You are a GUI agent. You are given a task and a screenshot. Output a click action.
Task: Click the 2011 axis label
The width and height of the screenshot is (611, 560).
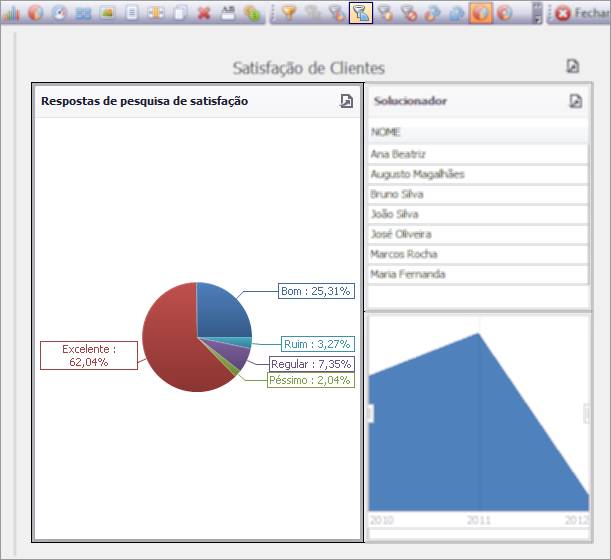479,520
